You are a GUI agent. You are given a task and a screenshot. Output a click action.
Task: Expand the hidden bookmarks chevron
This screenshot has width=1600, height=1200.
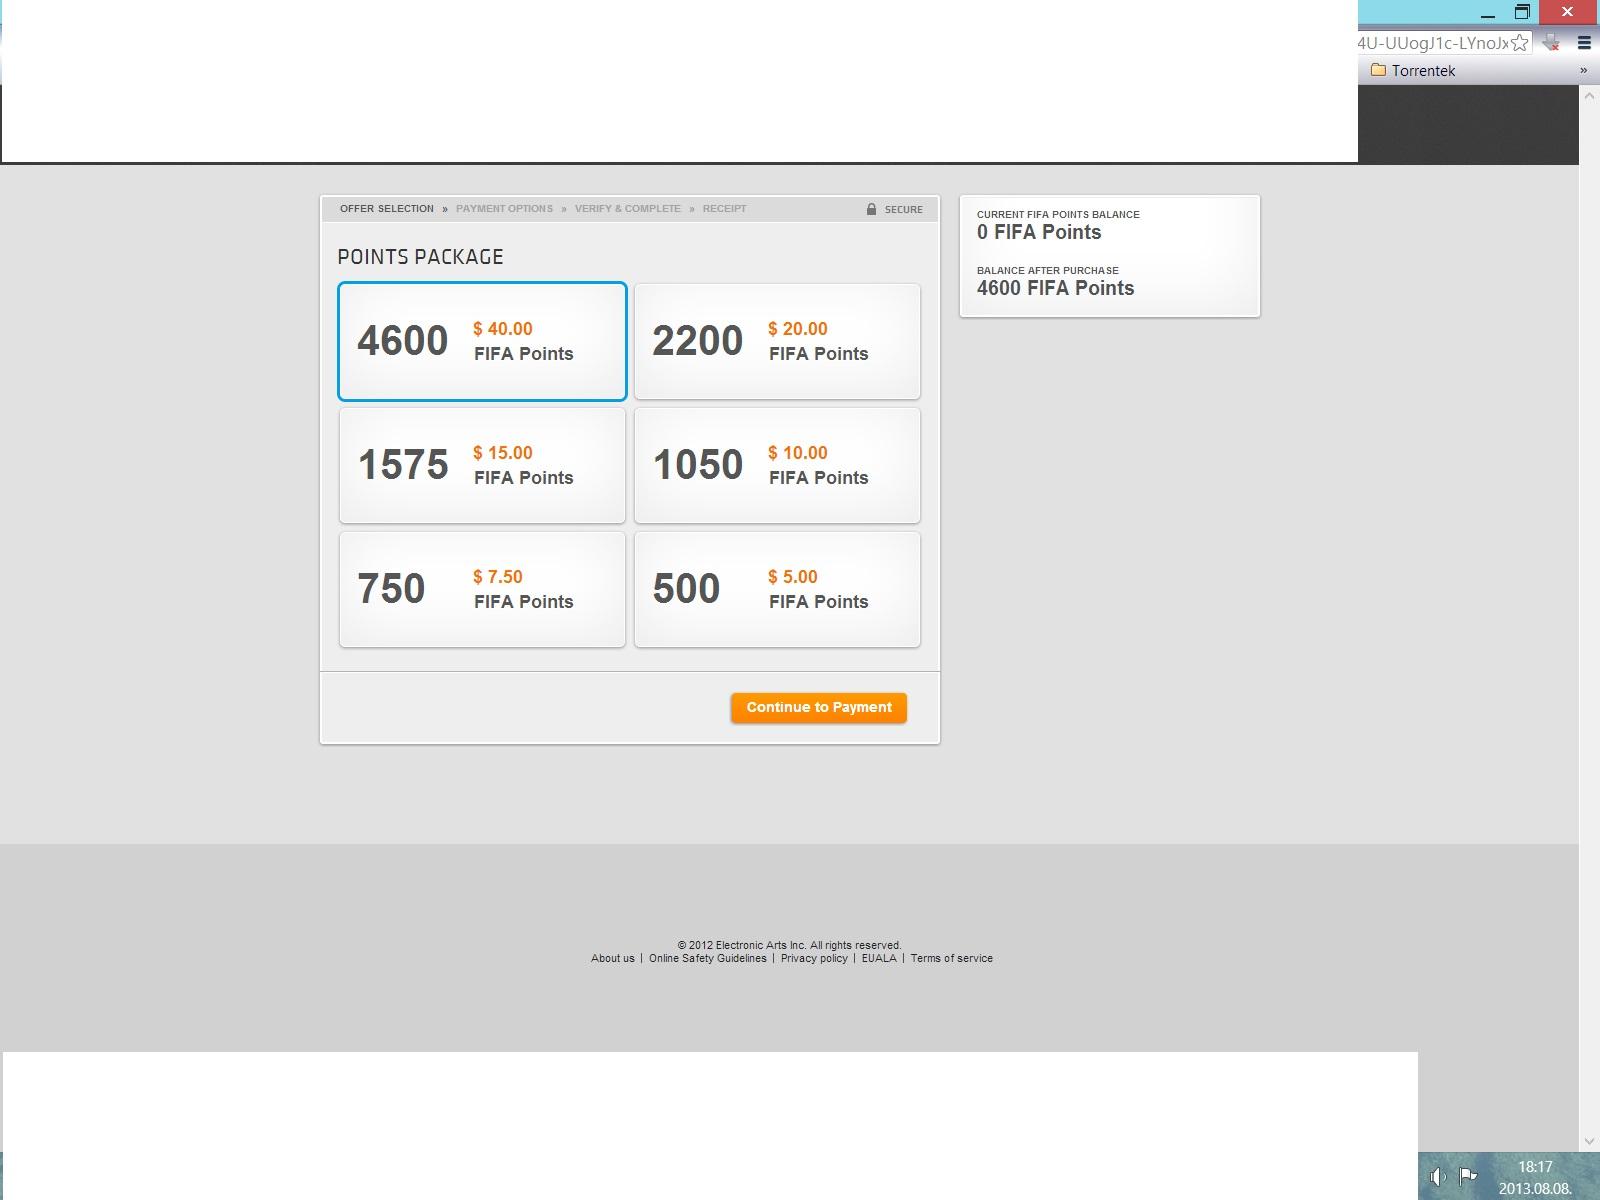1583,70
